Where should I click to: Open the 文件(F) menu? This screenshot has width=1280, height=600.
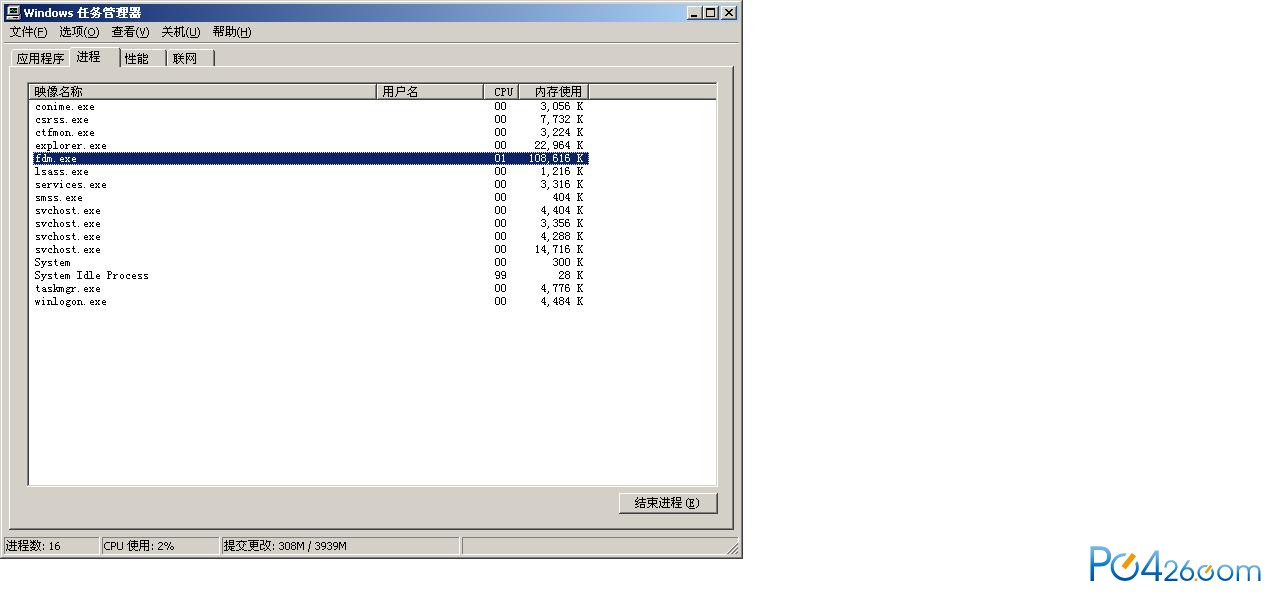(x=28, y=32)
